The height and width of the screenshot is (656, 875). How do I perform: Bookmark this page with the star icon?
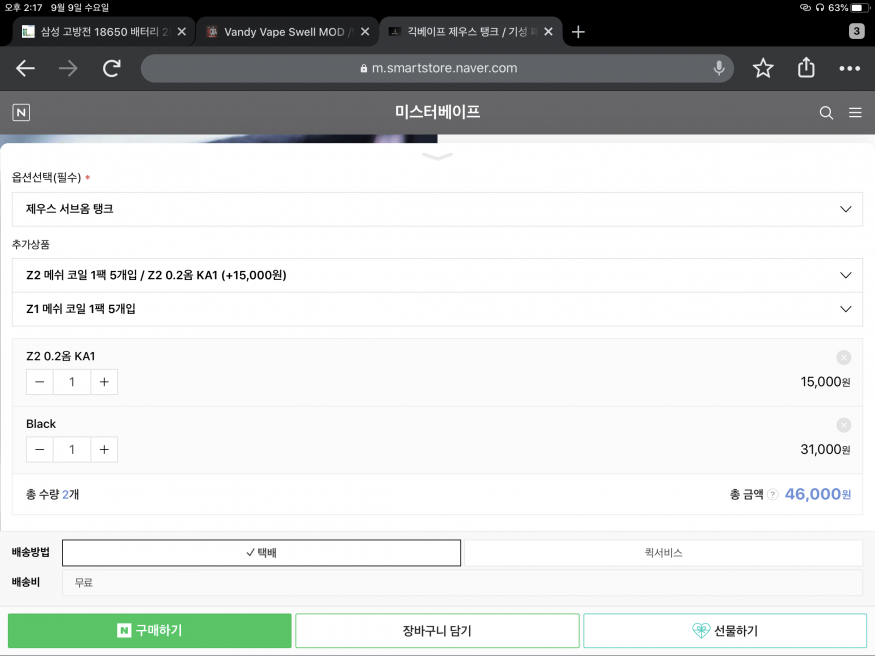pos(763,68)
